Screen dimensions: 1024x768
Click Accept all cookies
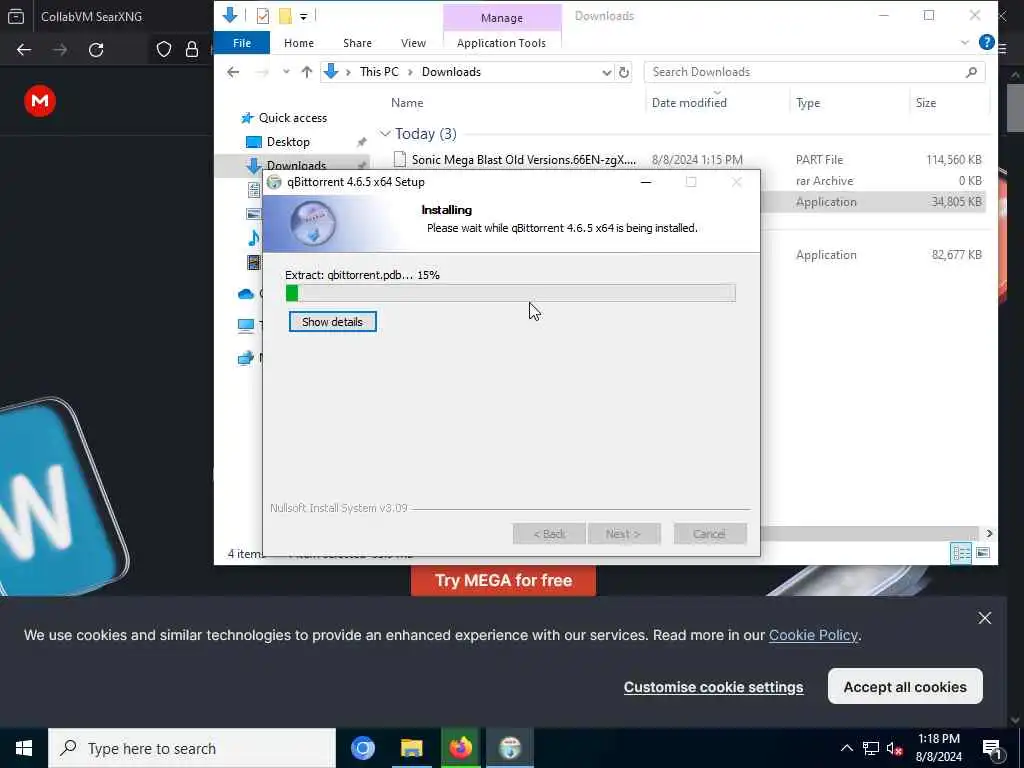[x=904, y=686]
